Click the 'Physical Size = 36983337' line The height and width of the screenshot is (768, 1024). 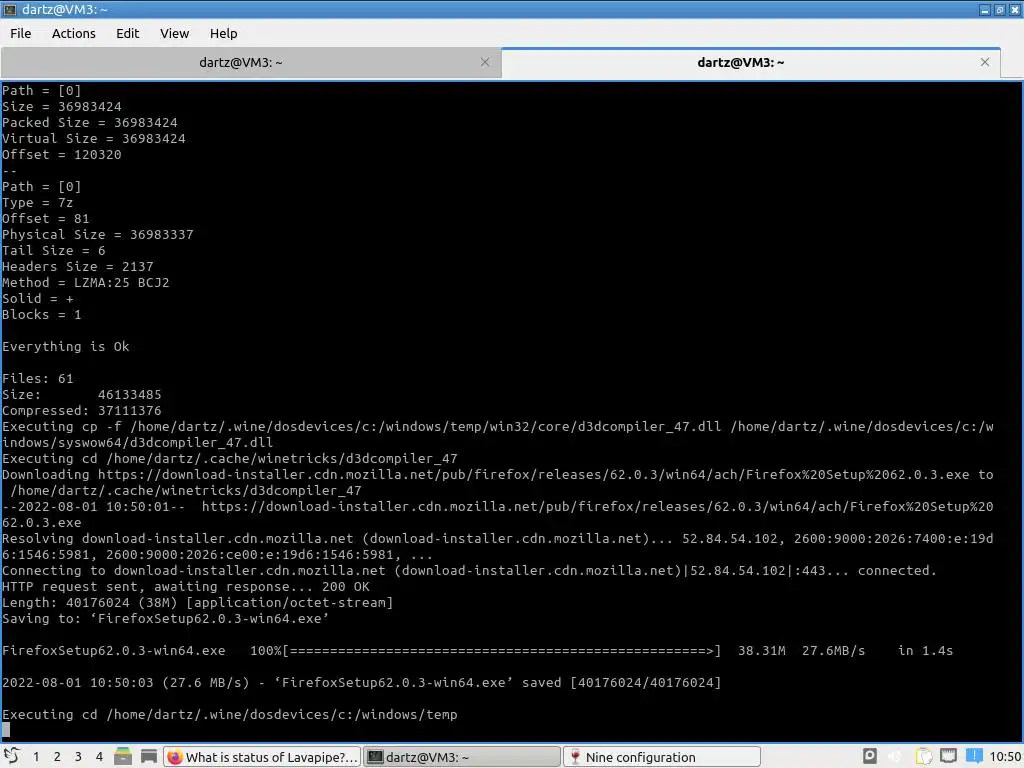coord(98,234)
